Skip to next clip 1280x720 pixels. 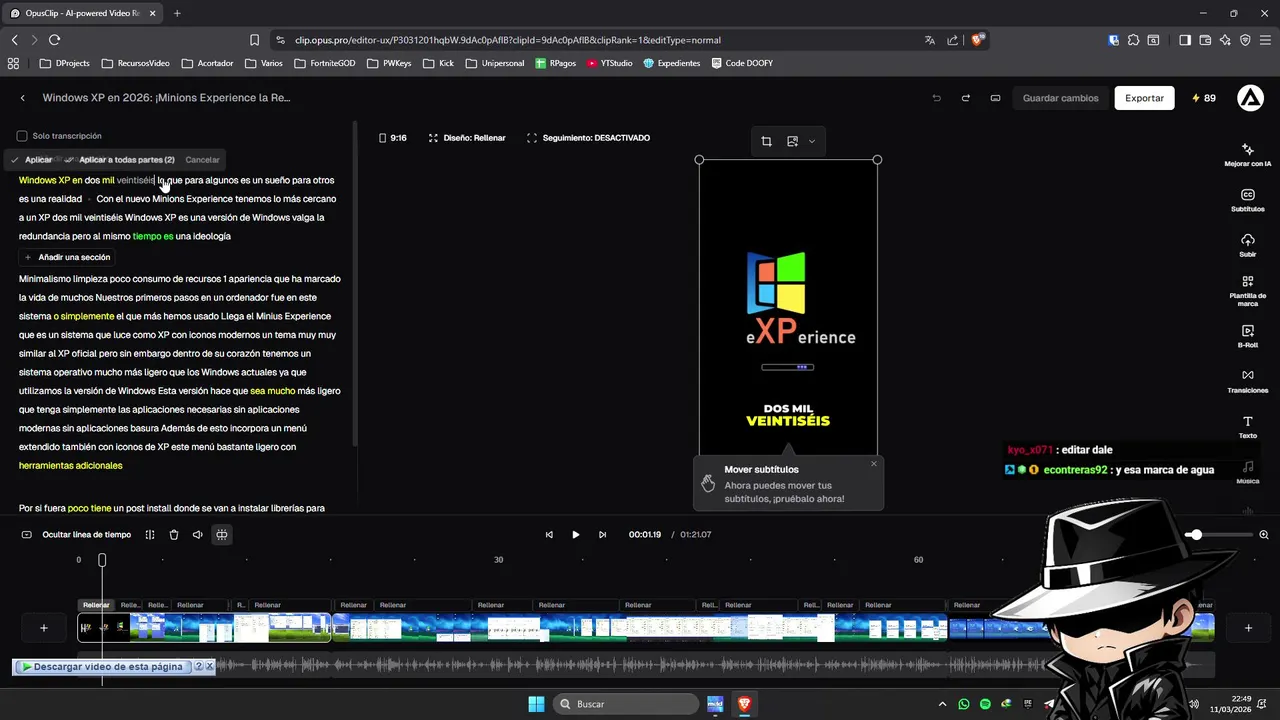coord(602,535)
